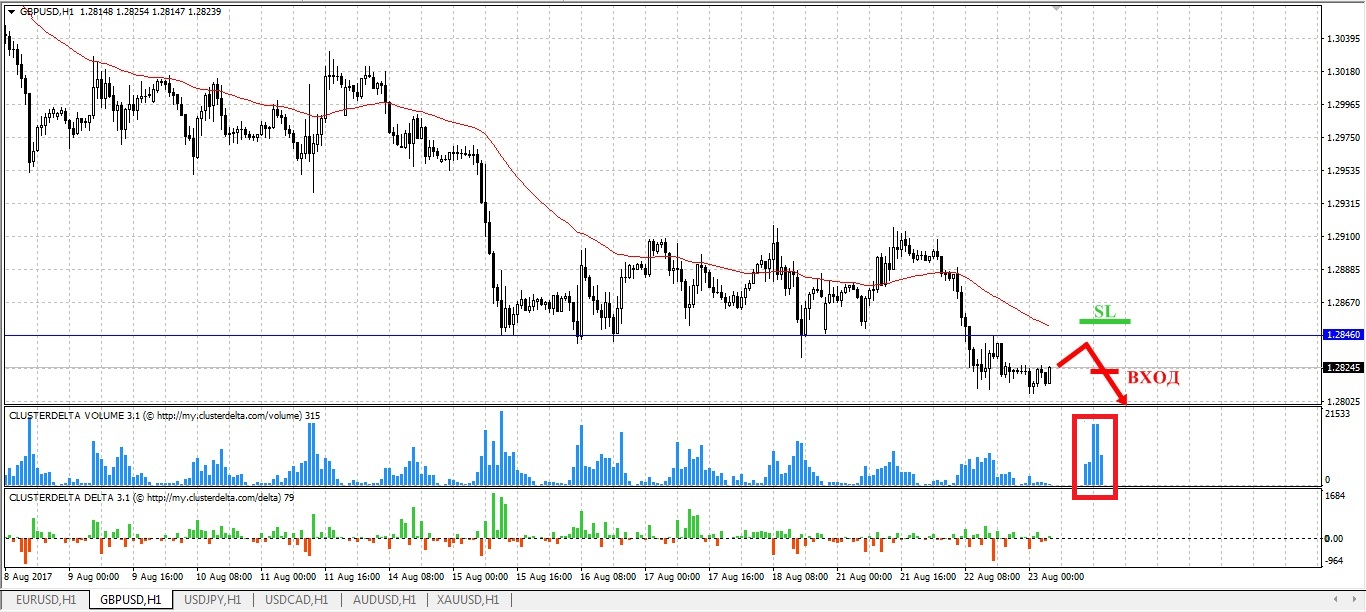Click the 1.29100 price scale value

(1342, 237)
